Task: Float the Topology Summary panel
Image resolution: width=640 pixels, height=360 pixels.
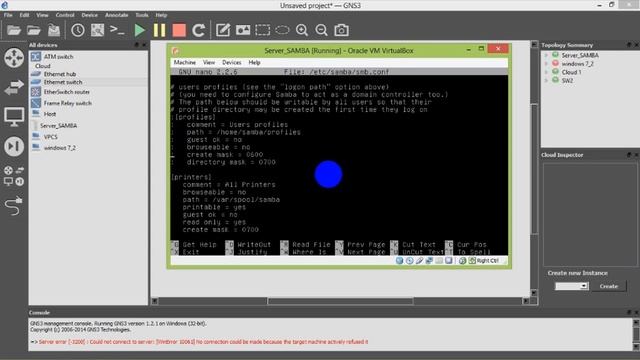Action: tap(629, 45)
